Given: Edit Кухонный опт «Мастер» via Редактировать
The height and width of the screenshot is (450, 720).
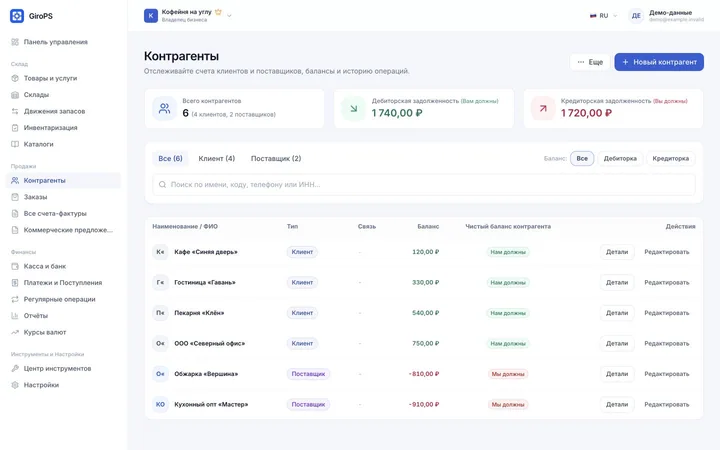Looking at the screenshot, I should [666, 405].
